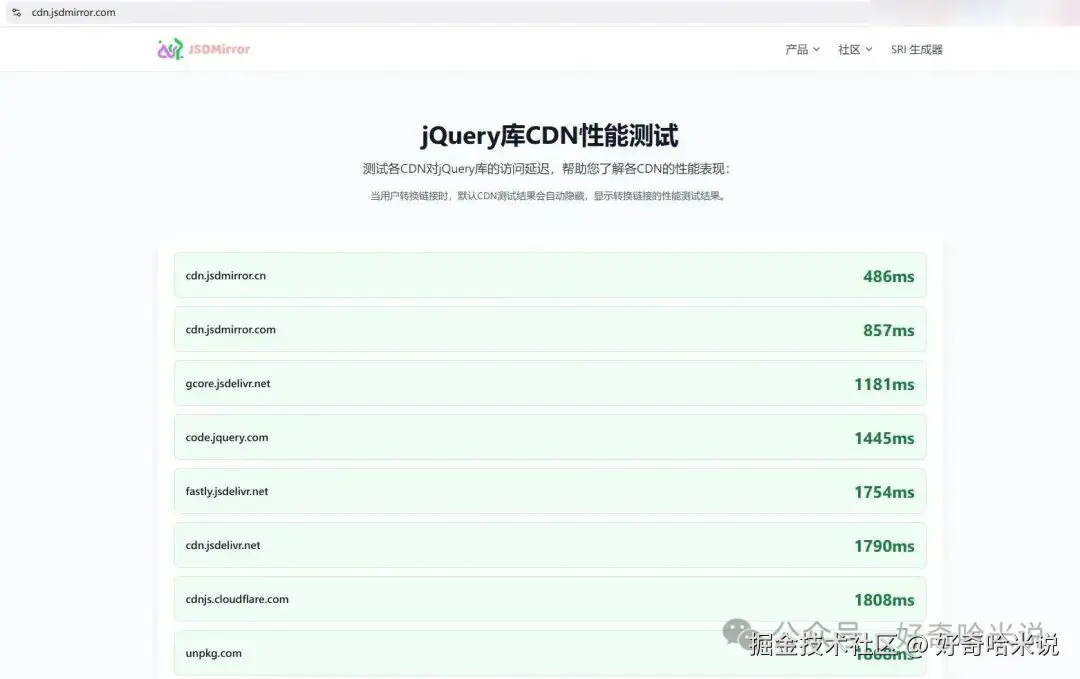Viewport: 1080px width, 679px height.
Task: Go to SRI 生成器 page
Action: [916, 50]
